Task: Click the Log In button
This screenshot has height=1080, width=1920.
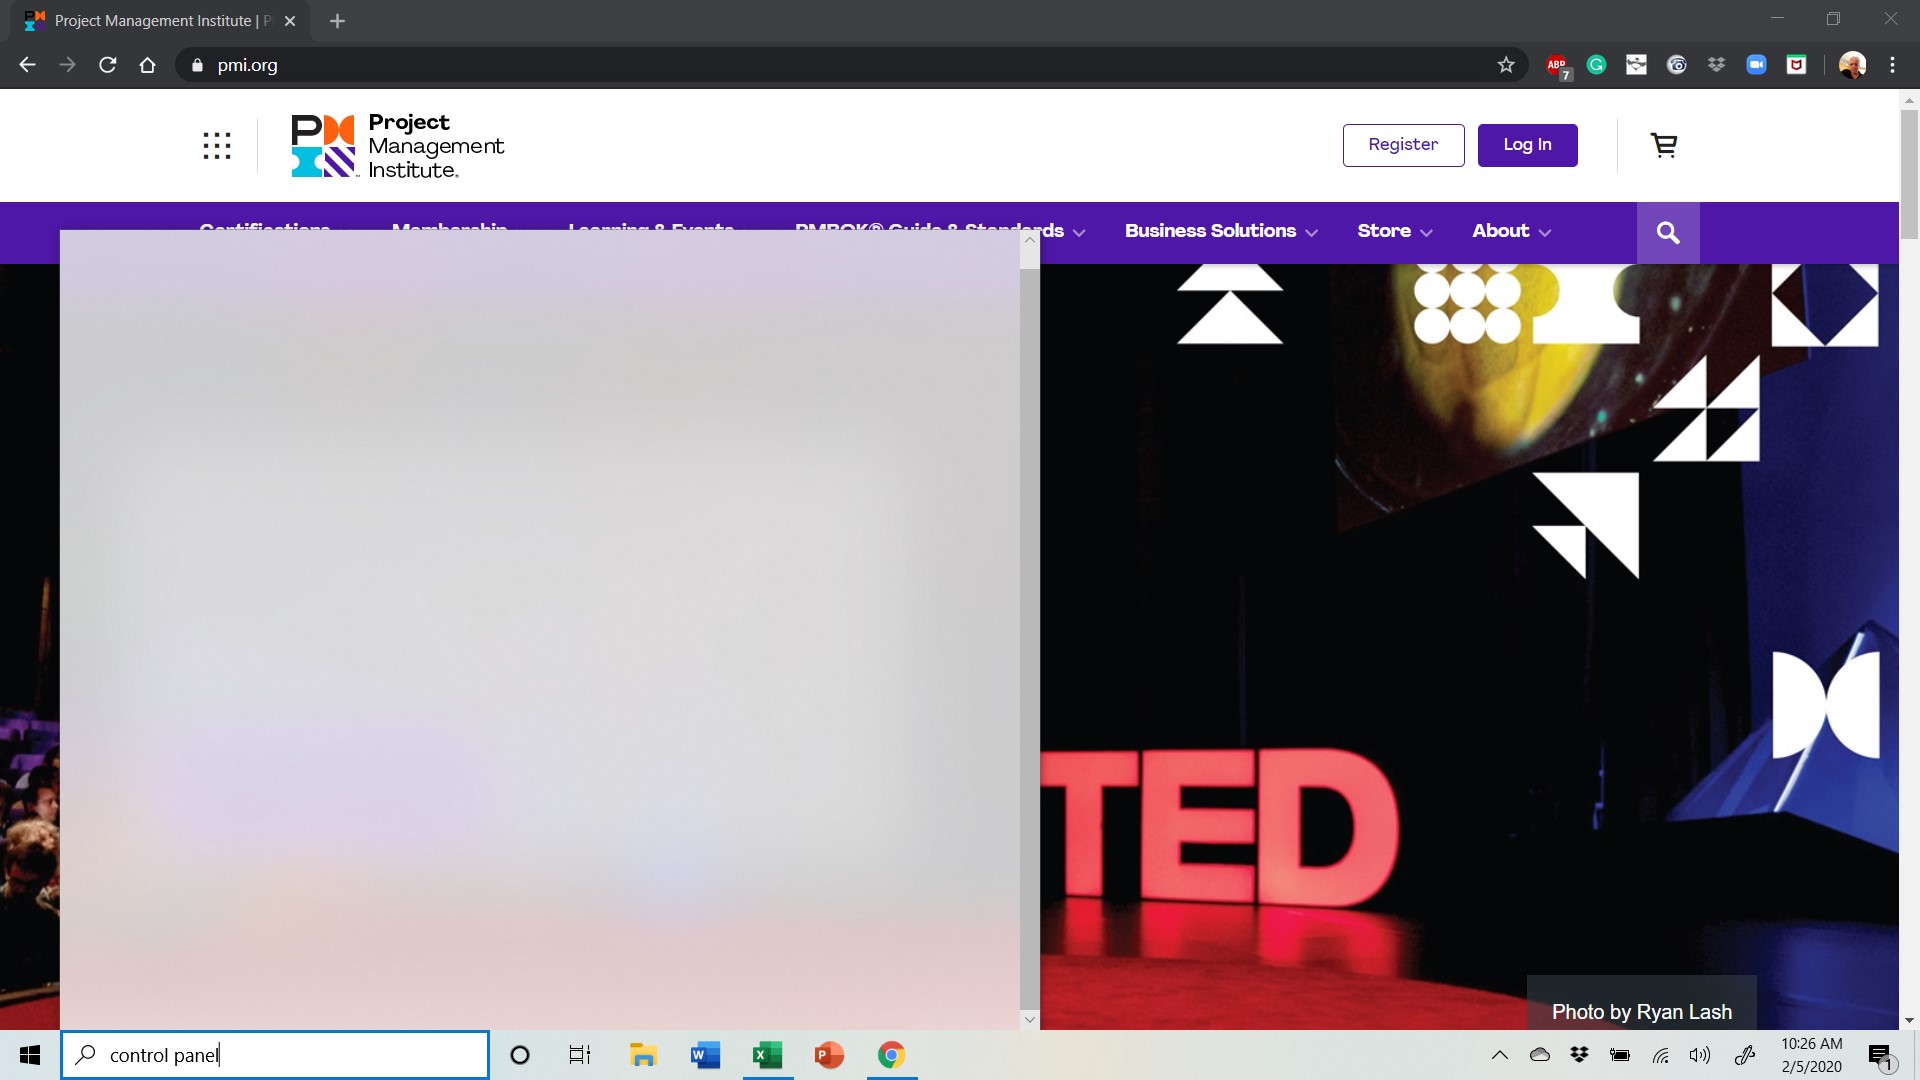Action: coord(1527,145)
